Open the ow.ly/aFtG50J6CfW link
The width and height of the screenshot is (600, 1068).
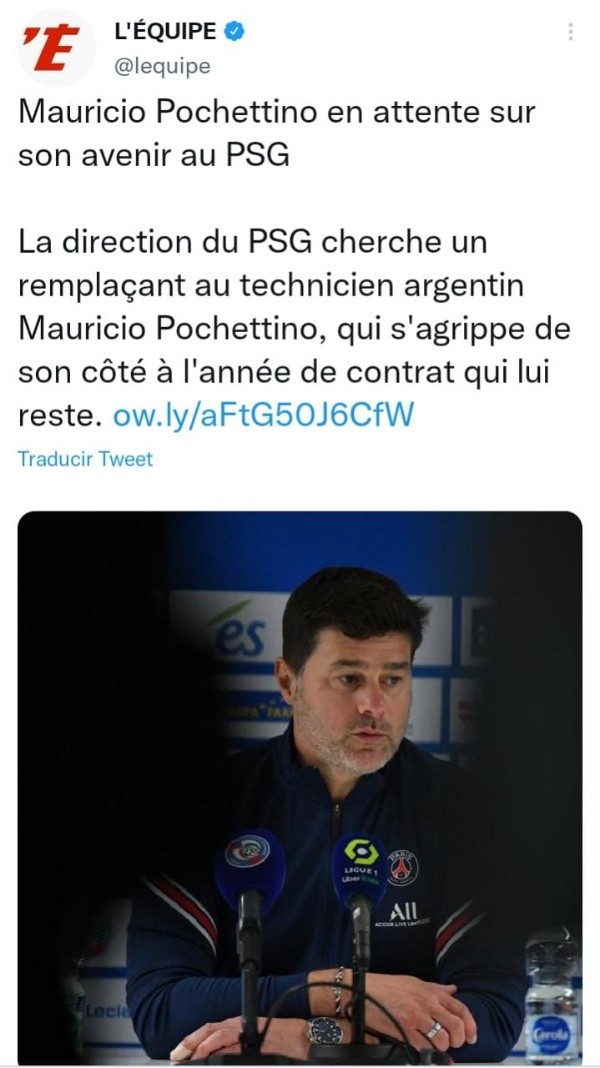pos(263,414)
